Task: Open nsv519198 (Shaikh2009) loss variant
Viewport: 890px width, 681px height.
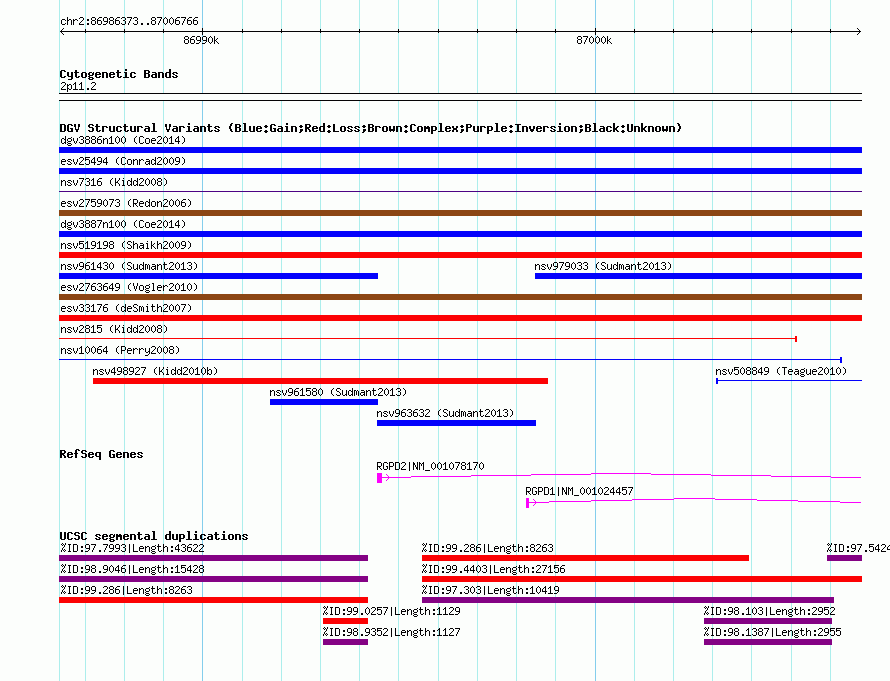Action: 460,255
